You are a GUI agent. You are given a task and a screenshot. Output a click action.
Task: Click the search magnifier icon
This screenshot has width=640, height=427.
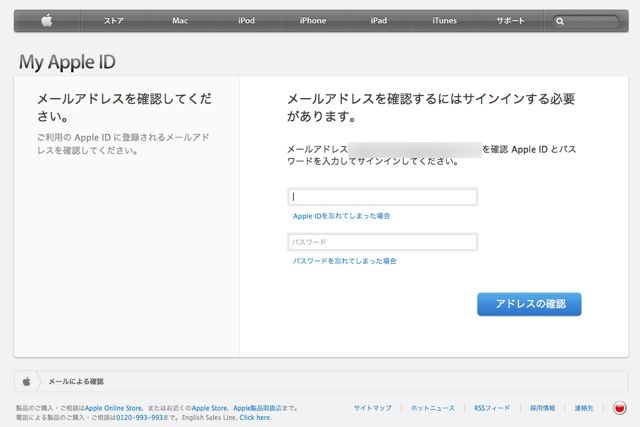pos(560,21)
